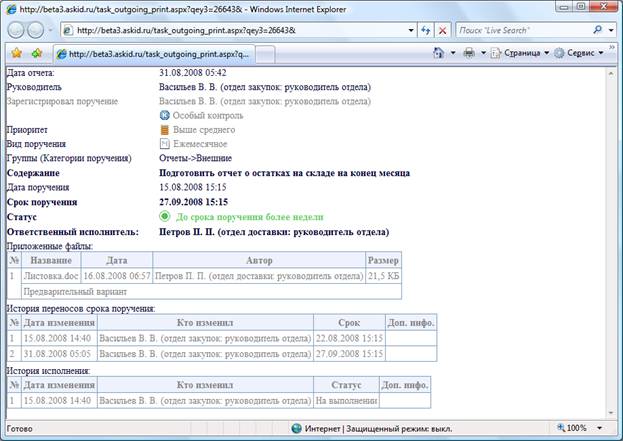Click Add to Favorites green plus star

coord(37,53)
